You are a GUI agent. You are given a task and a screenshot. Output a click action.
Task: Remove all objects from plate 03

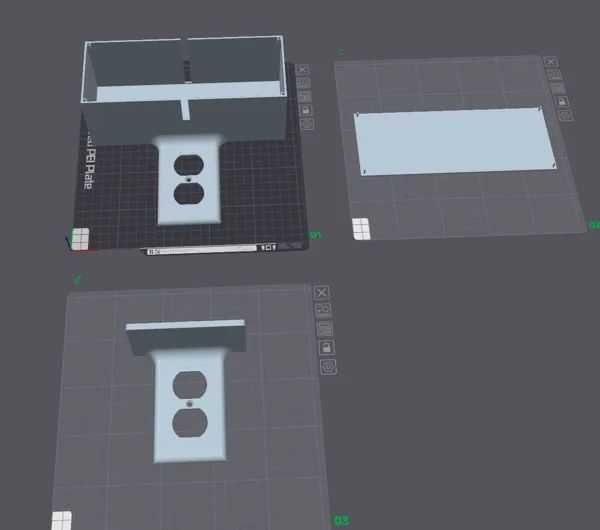pyautogui.click(x=322, y=293)
